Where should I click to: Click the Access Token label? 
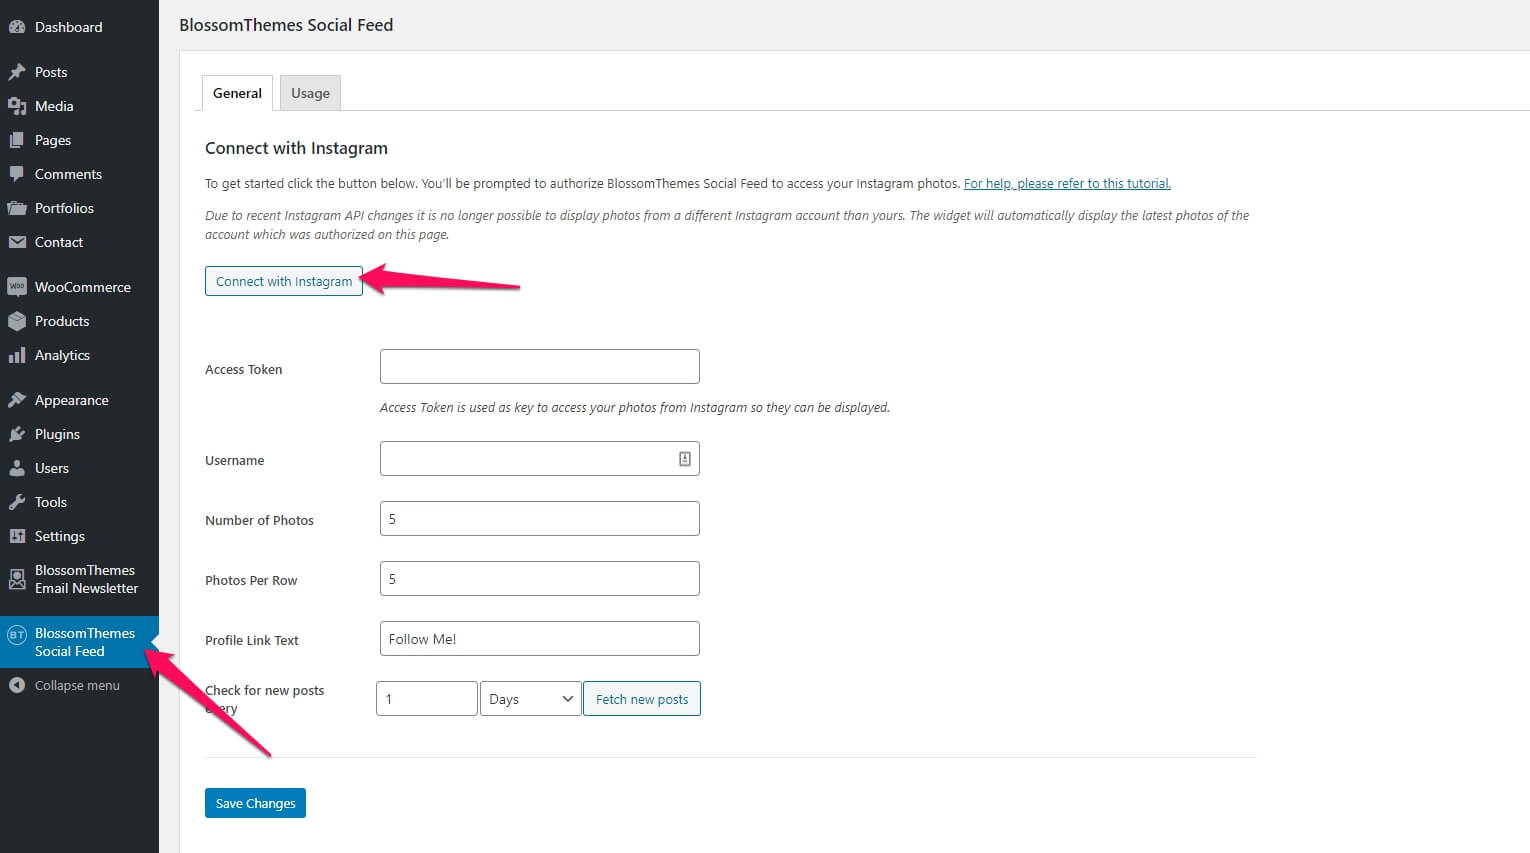click(243, 369)
